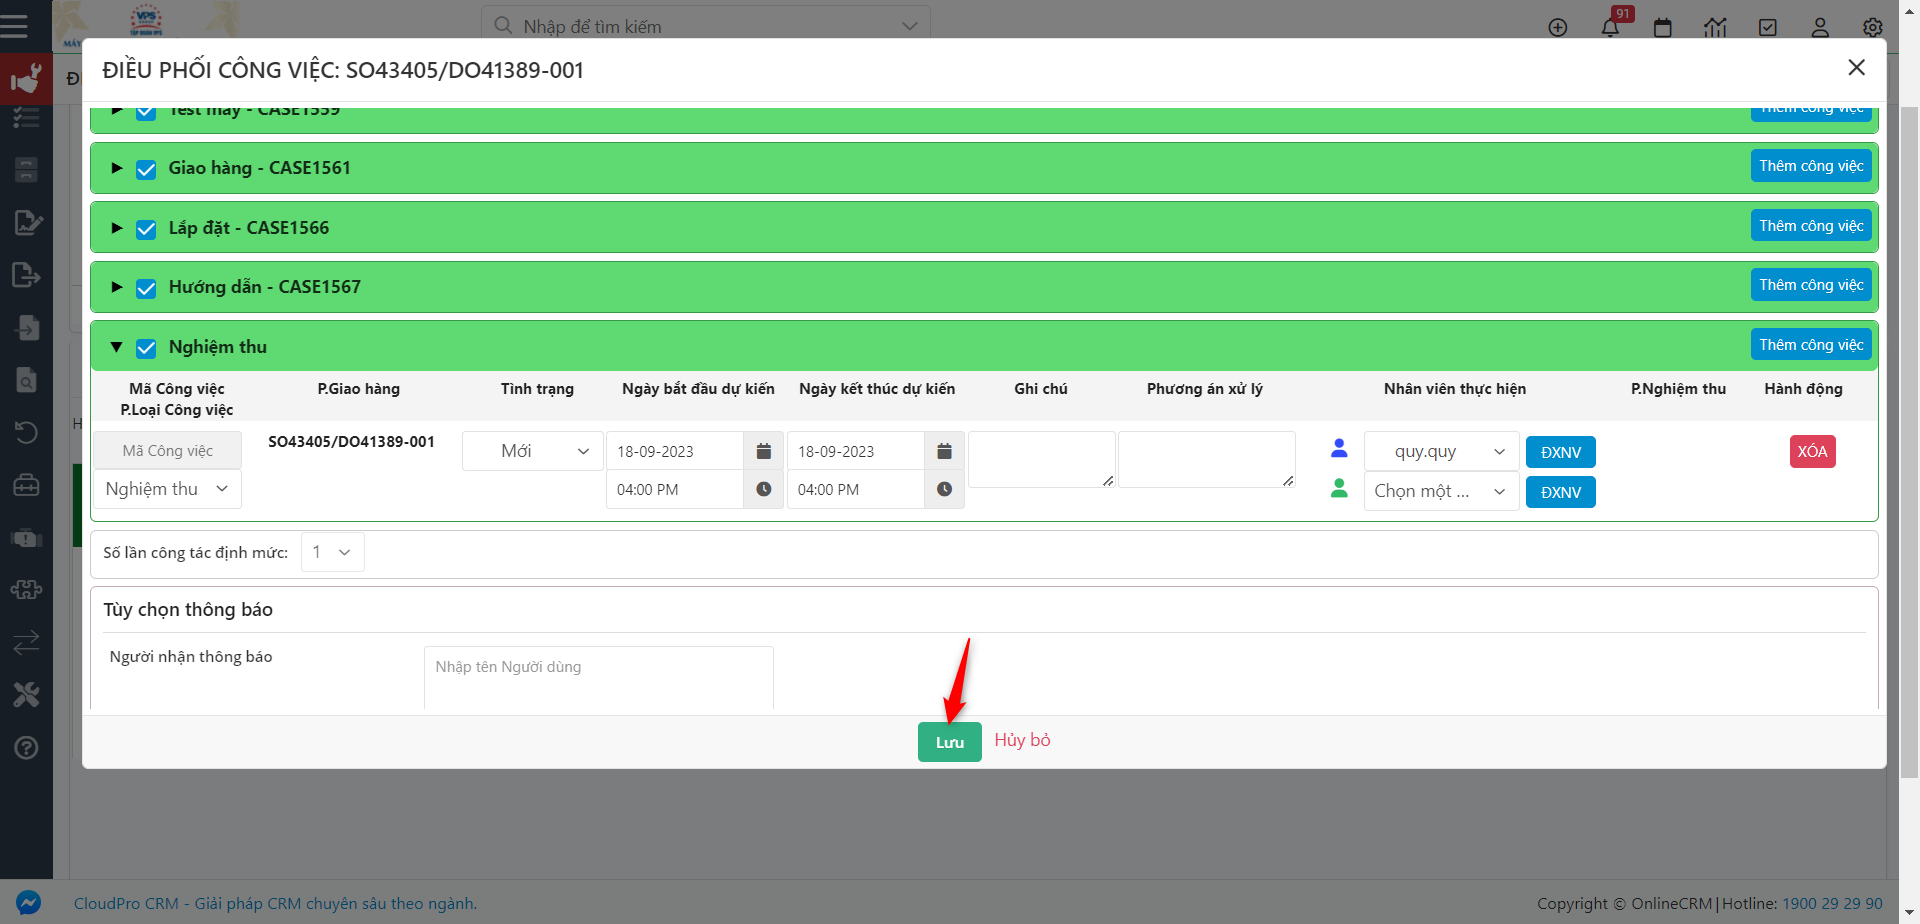Click the search magnifier icon

(504, 25)
